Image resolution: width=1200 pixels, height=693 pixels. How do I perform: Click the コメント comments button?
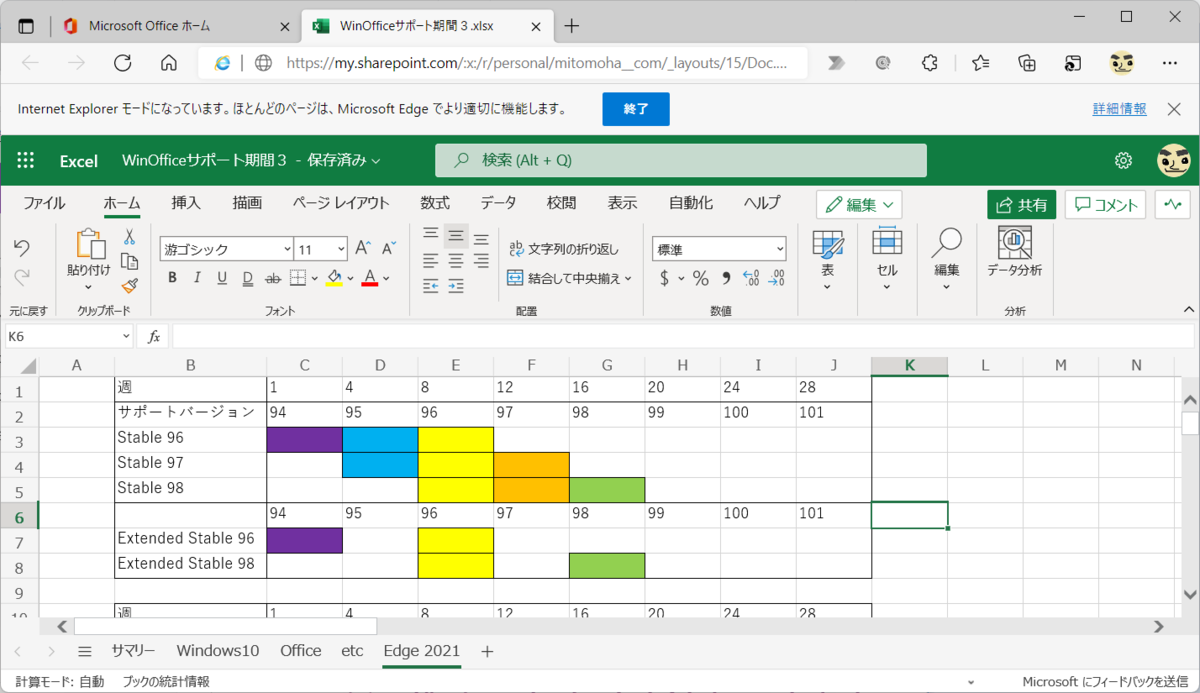tap(1105, 205)
